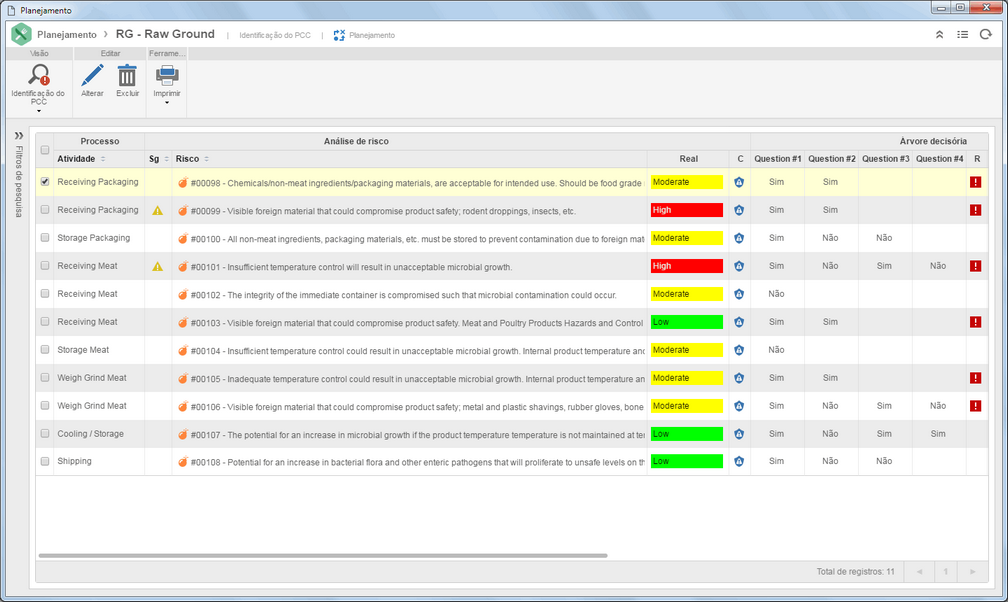Click red alert icon in #00101 row

click(976, 266)
